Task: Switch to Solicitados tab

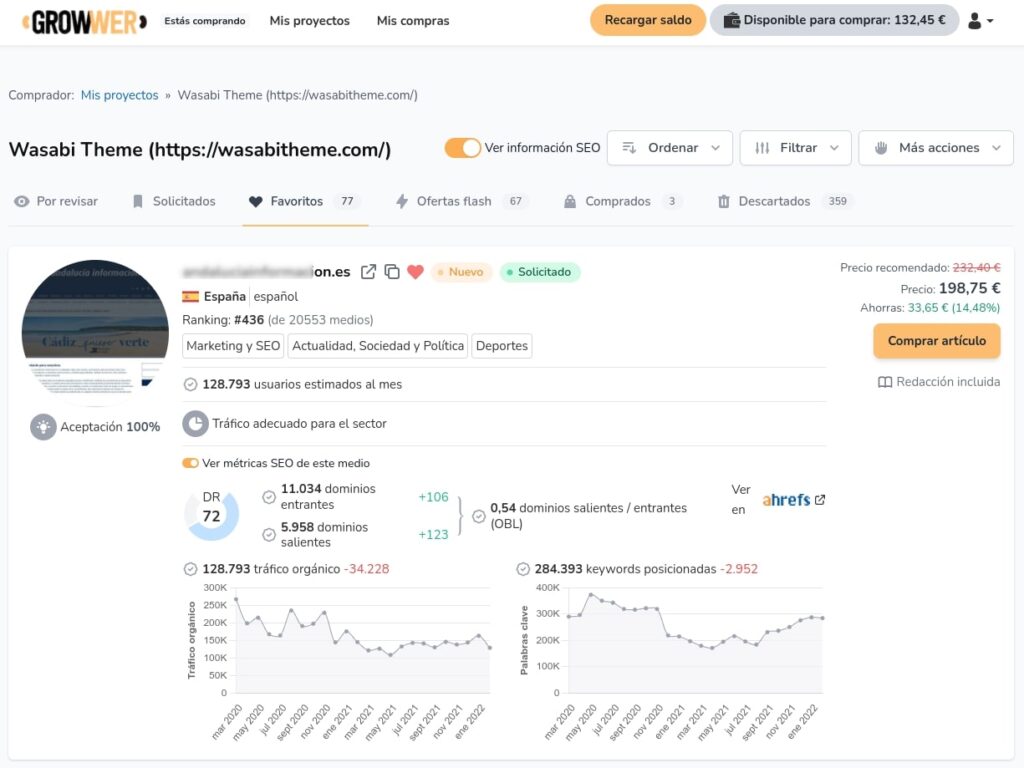Action: pyautogui.click(x=174, y=201)
